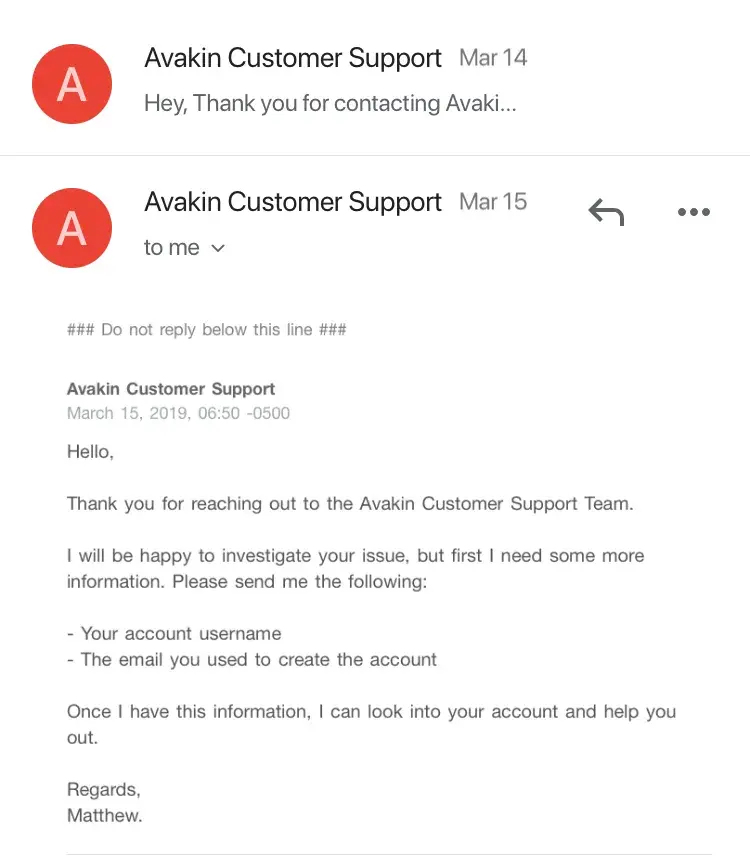Click the bold Avakin Customer Support name in the body
Screen dimensions: 750x861
(x=171, y=389)
